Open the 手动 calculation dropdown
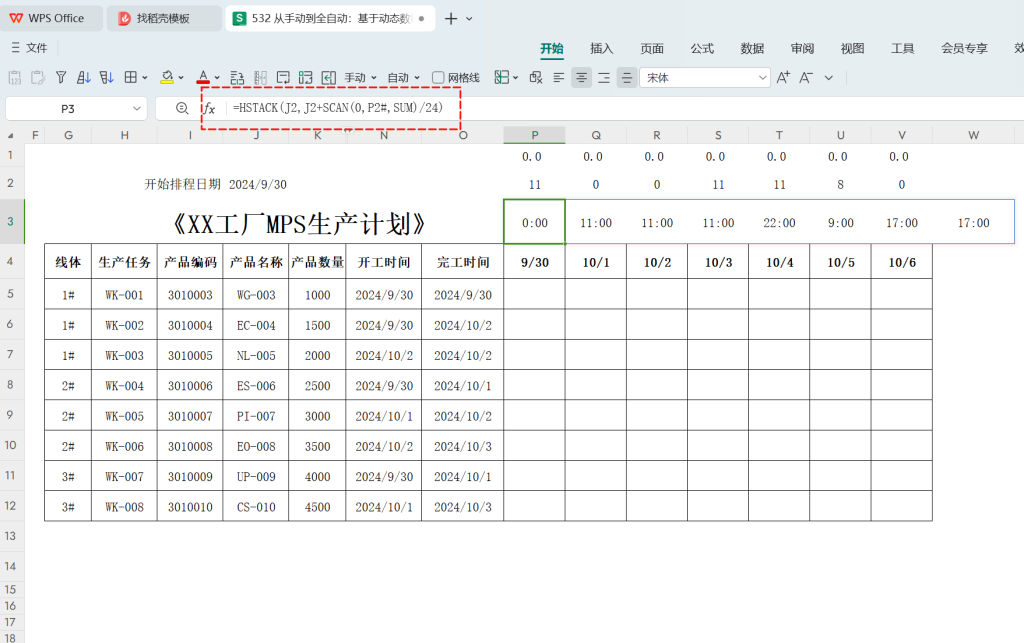The height and width of the screenshot is (643, 1024). click(360, 78)
